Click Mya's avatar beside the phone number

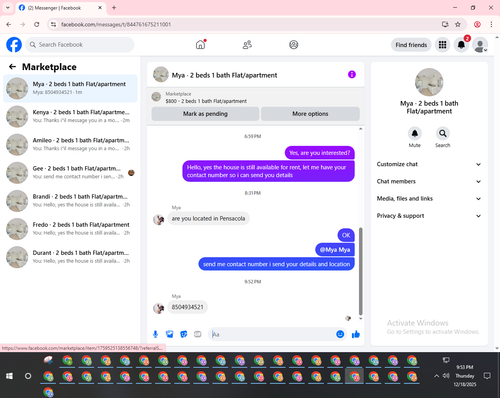click(159, 308)
